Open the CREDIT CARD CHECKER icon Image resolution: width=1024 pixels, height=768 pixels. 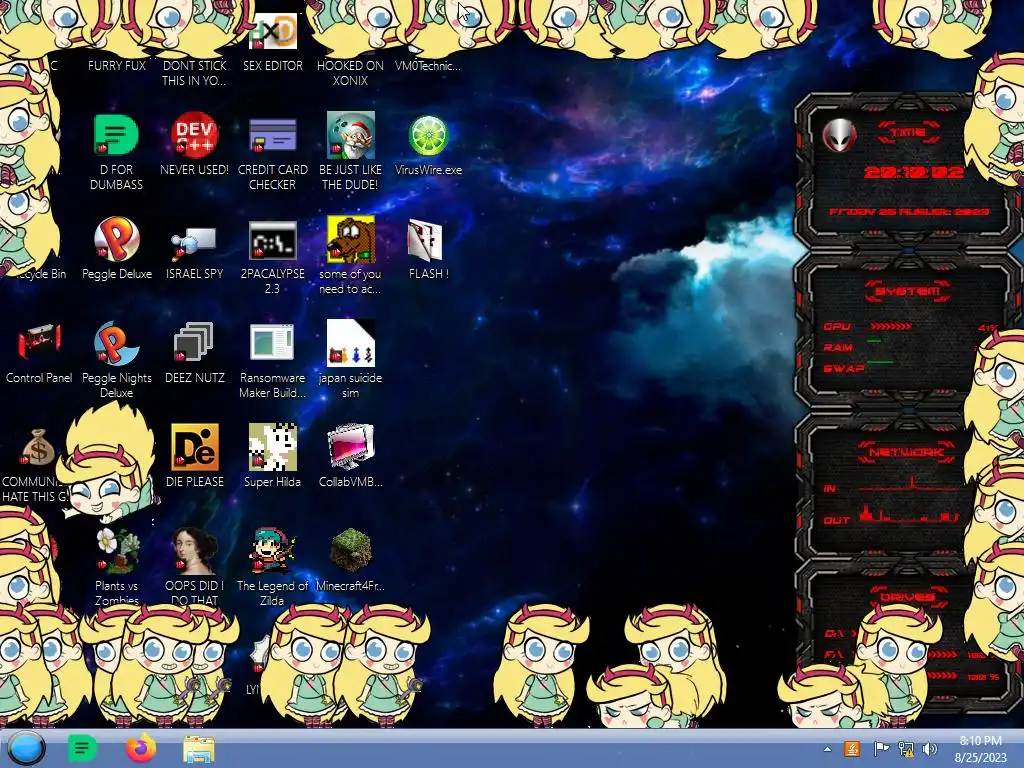point(273,135)
